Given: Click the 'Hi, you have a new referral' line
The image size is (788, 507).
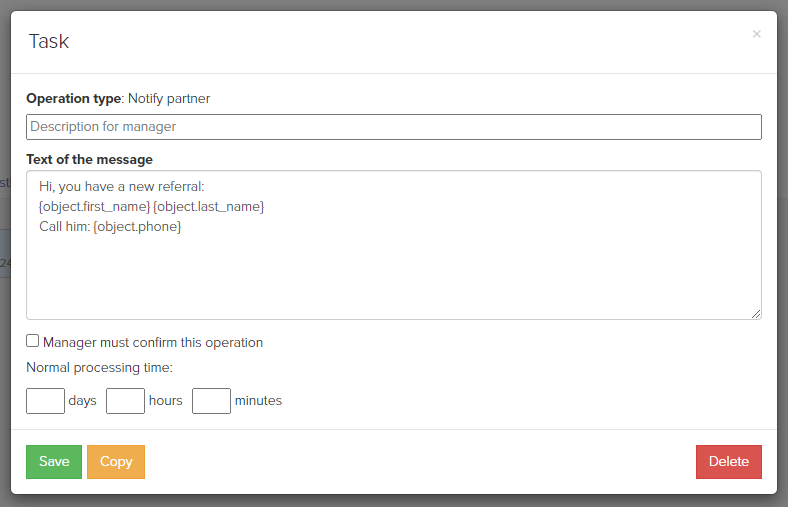Looking at the screenshot, I should [x=122, y=186].
